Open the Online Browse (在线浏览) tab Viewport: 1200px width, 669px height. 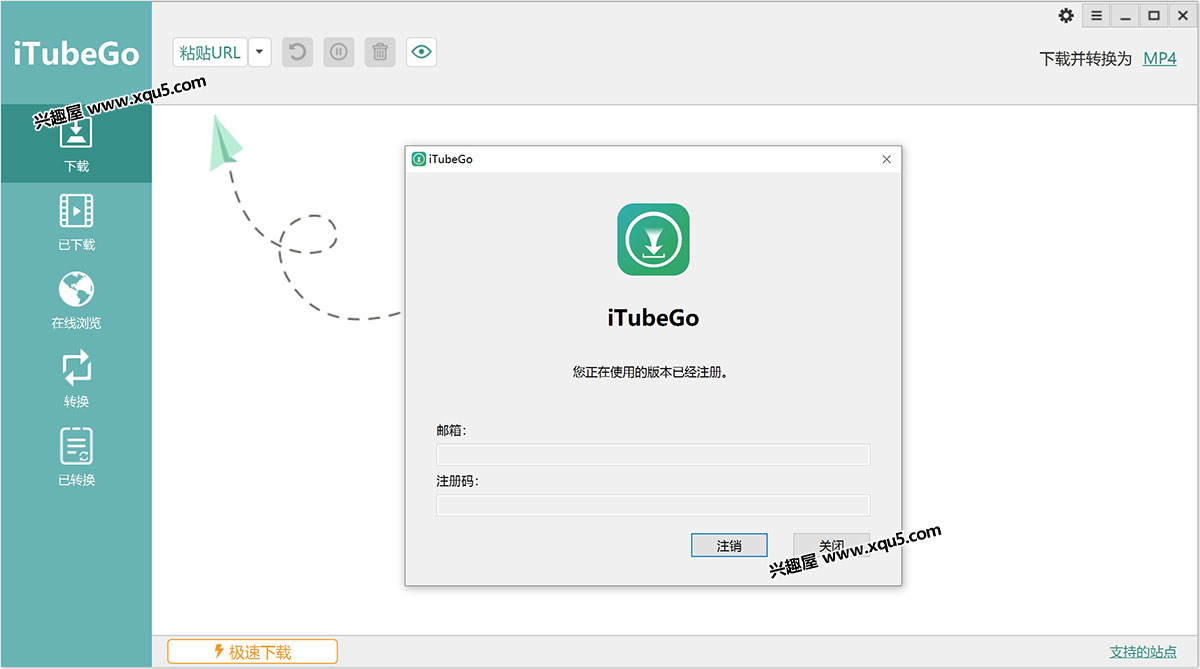(x=76, y=300)
